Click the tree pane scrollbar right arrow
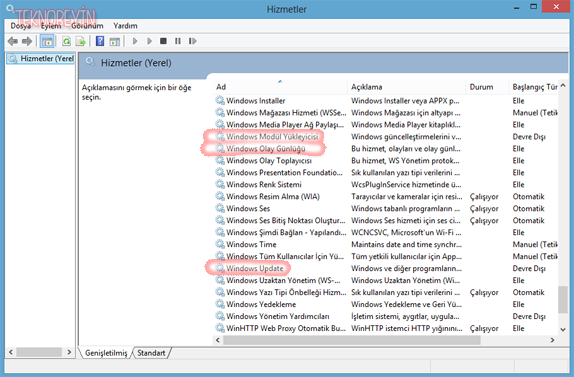Screen dimensions: 574x377 [69, 352]
